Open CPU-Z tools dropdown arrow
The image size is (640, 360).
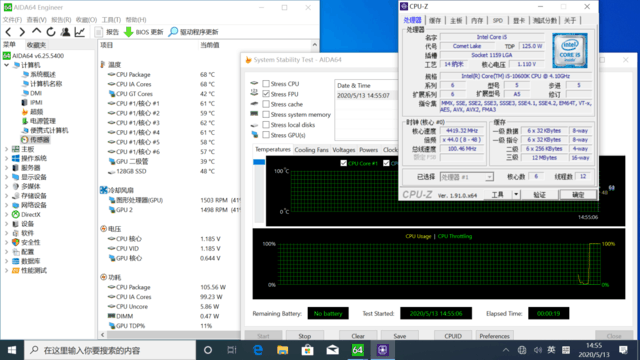click(516, 194)
